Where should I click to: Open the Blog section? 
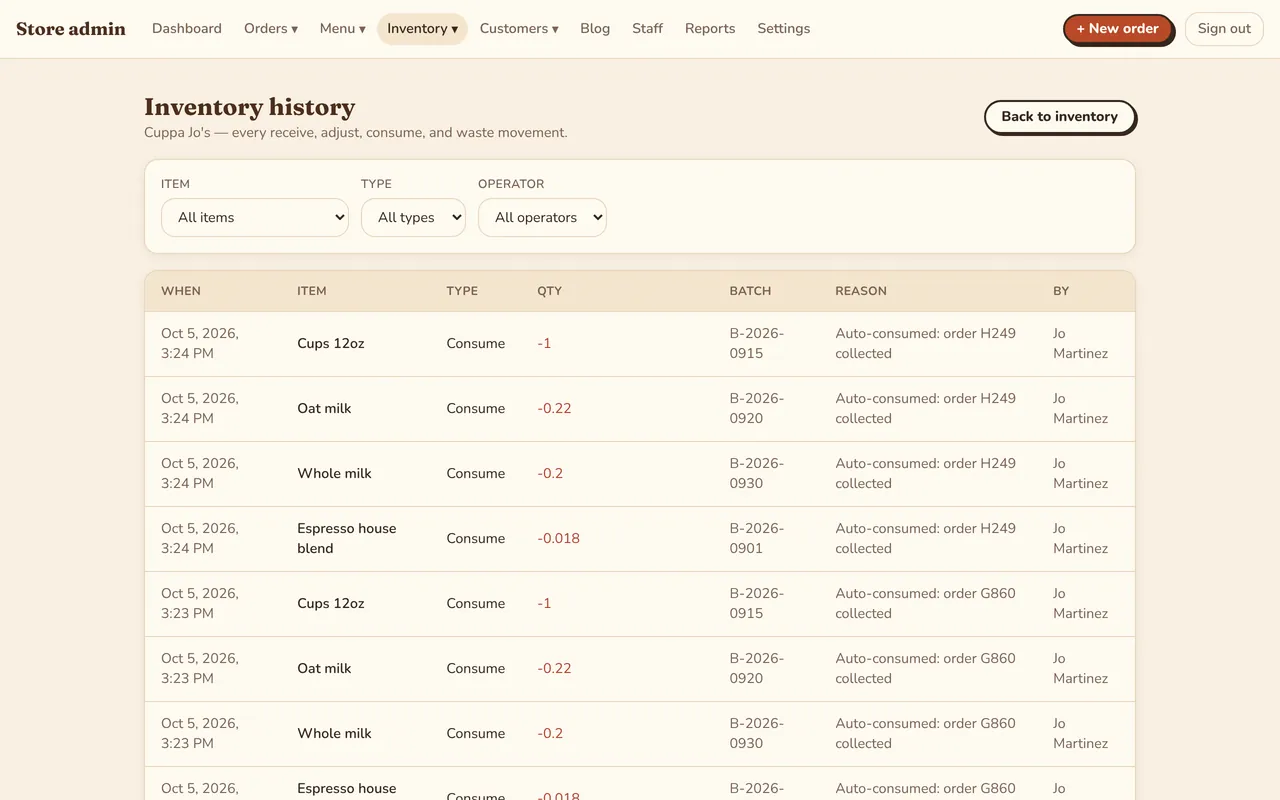pos(595,29)
